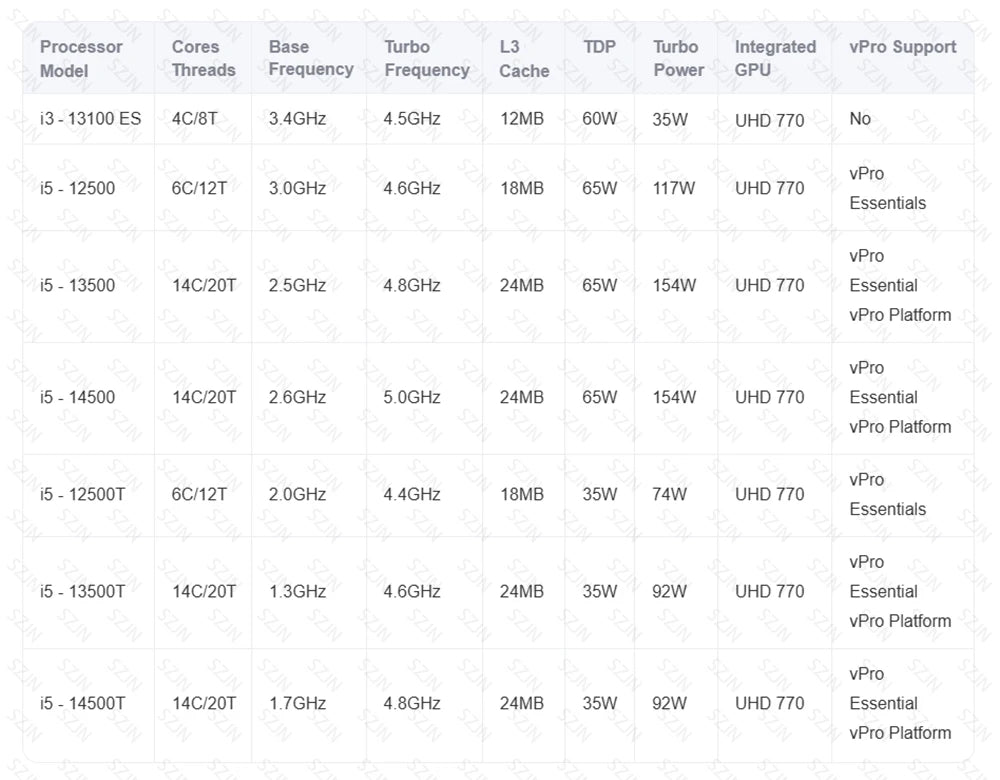Image resolution: width=1000 pixels, height=780 pixels.
Task: Select the "117W" turbo power value
Action: pos(673,188)
